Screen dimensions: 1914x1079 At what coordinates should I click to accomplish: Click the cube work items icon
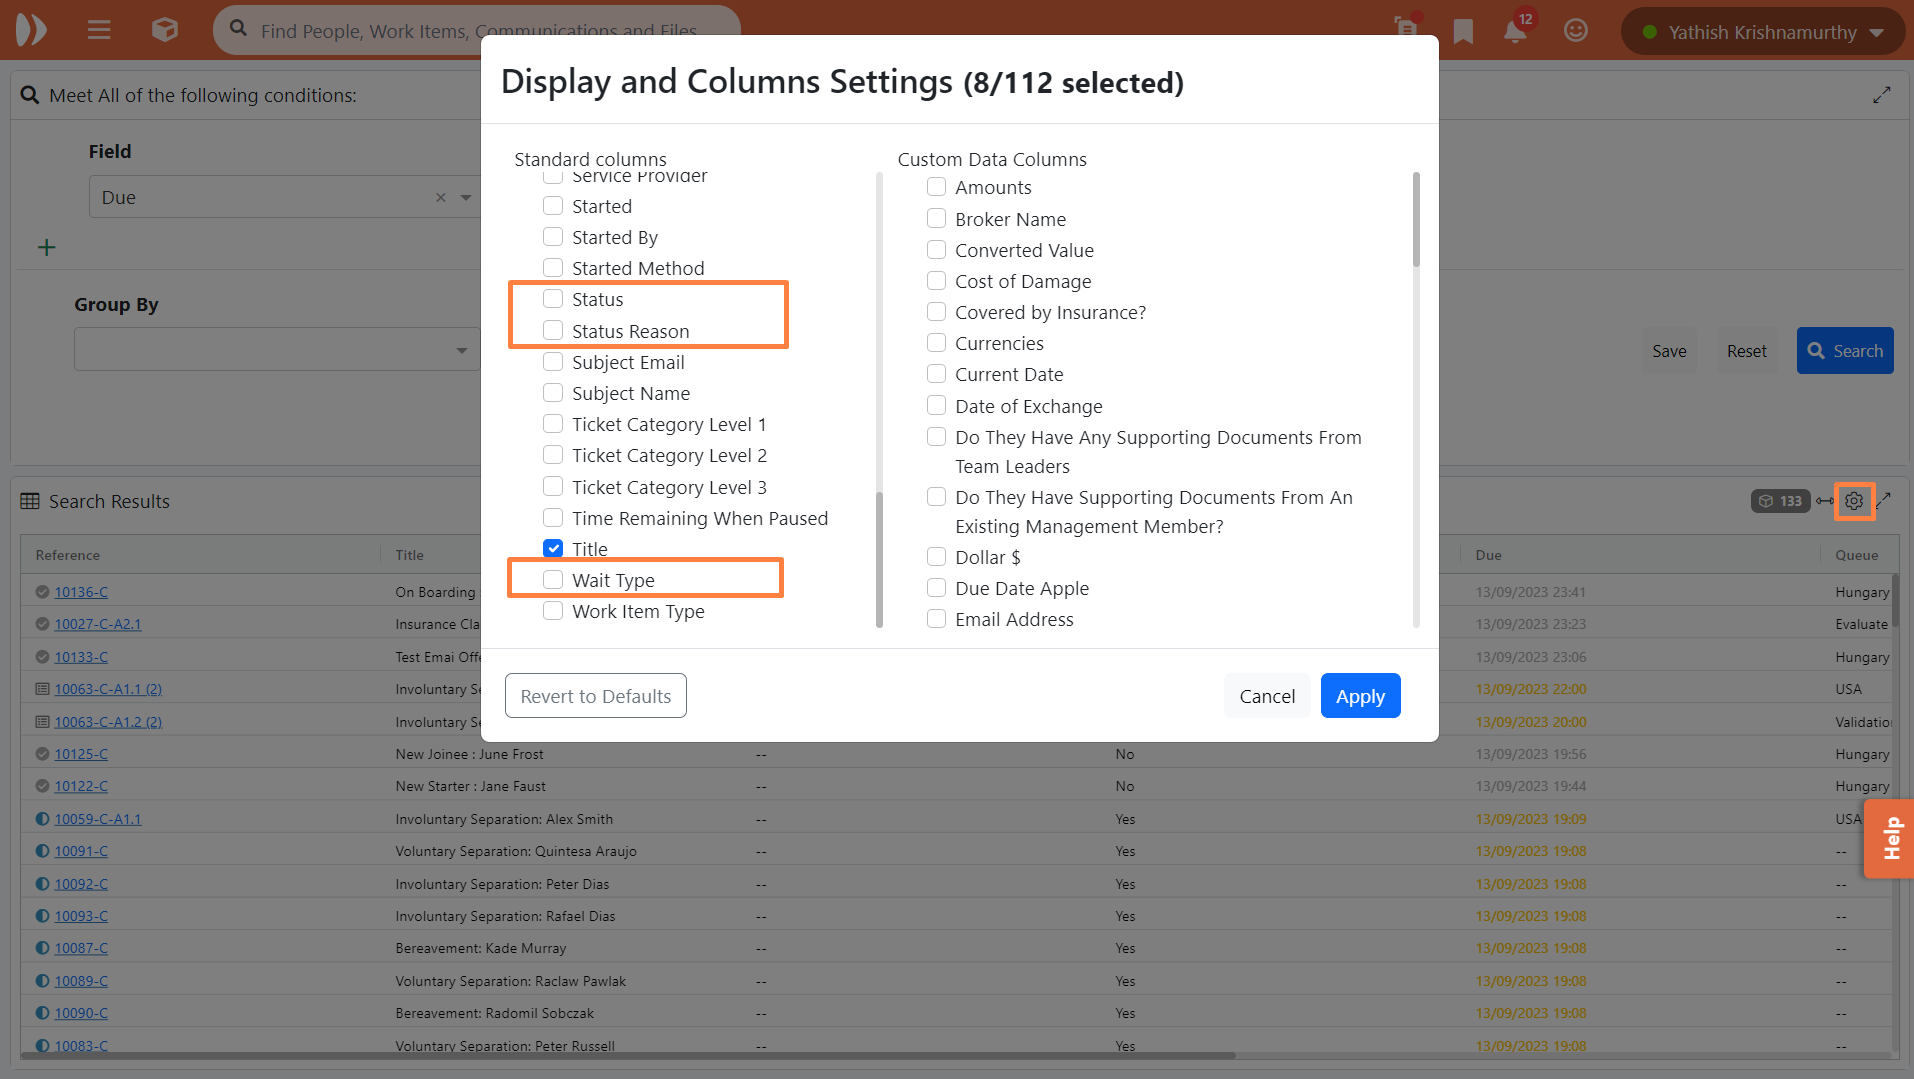point(165,30)
